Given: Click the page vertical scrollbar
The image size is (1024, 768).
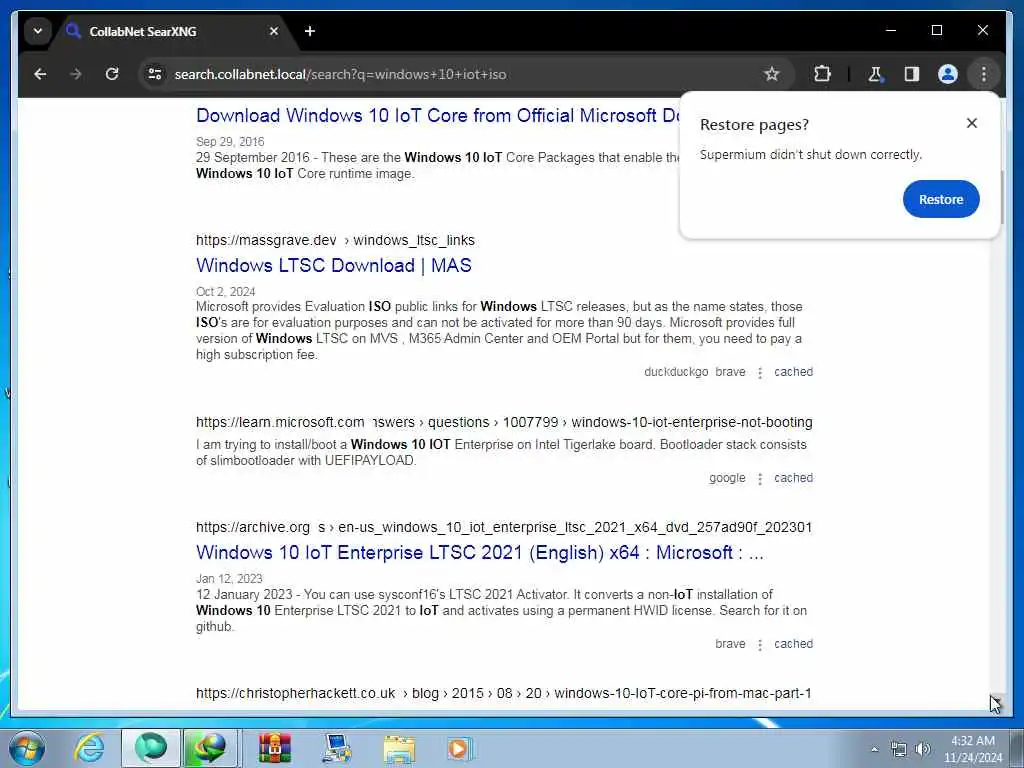Looking at the screenshot, I should pyautogui.click(x=1001, y=197).
